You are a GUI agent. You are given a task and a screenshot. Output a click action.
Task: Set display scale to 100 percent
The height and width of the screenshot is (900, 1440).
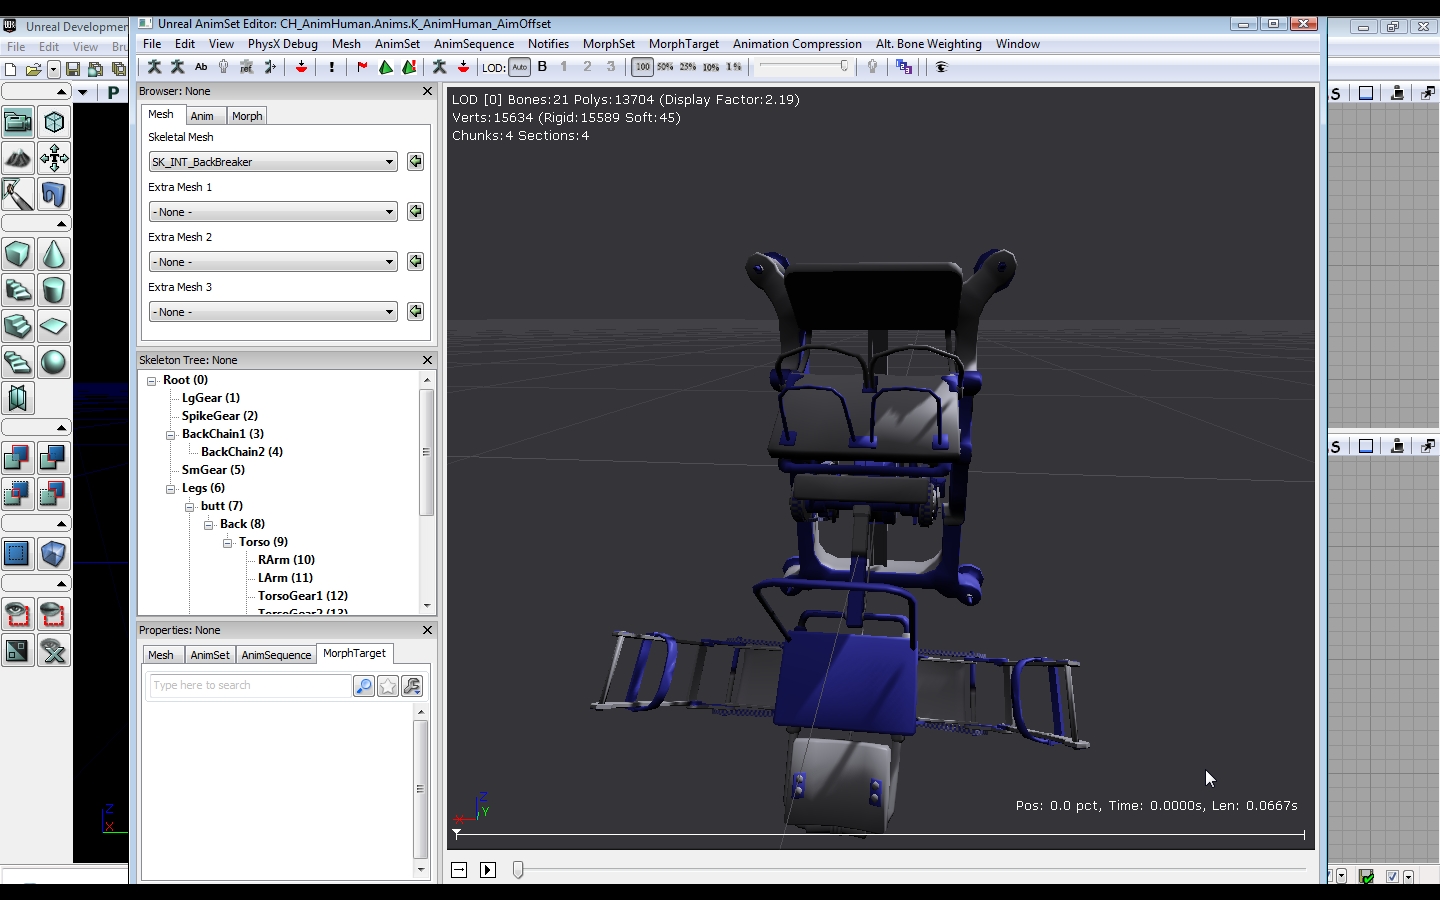tap(642, 67)
